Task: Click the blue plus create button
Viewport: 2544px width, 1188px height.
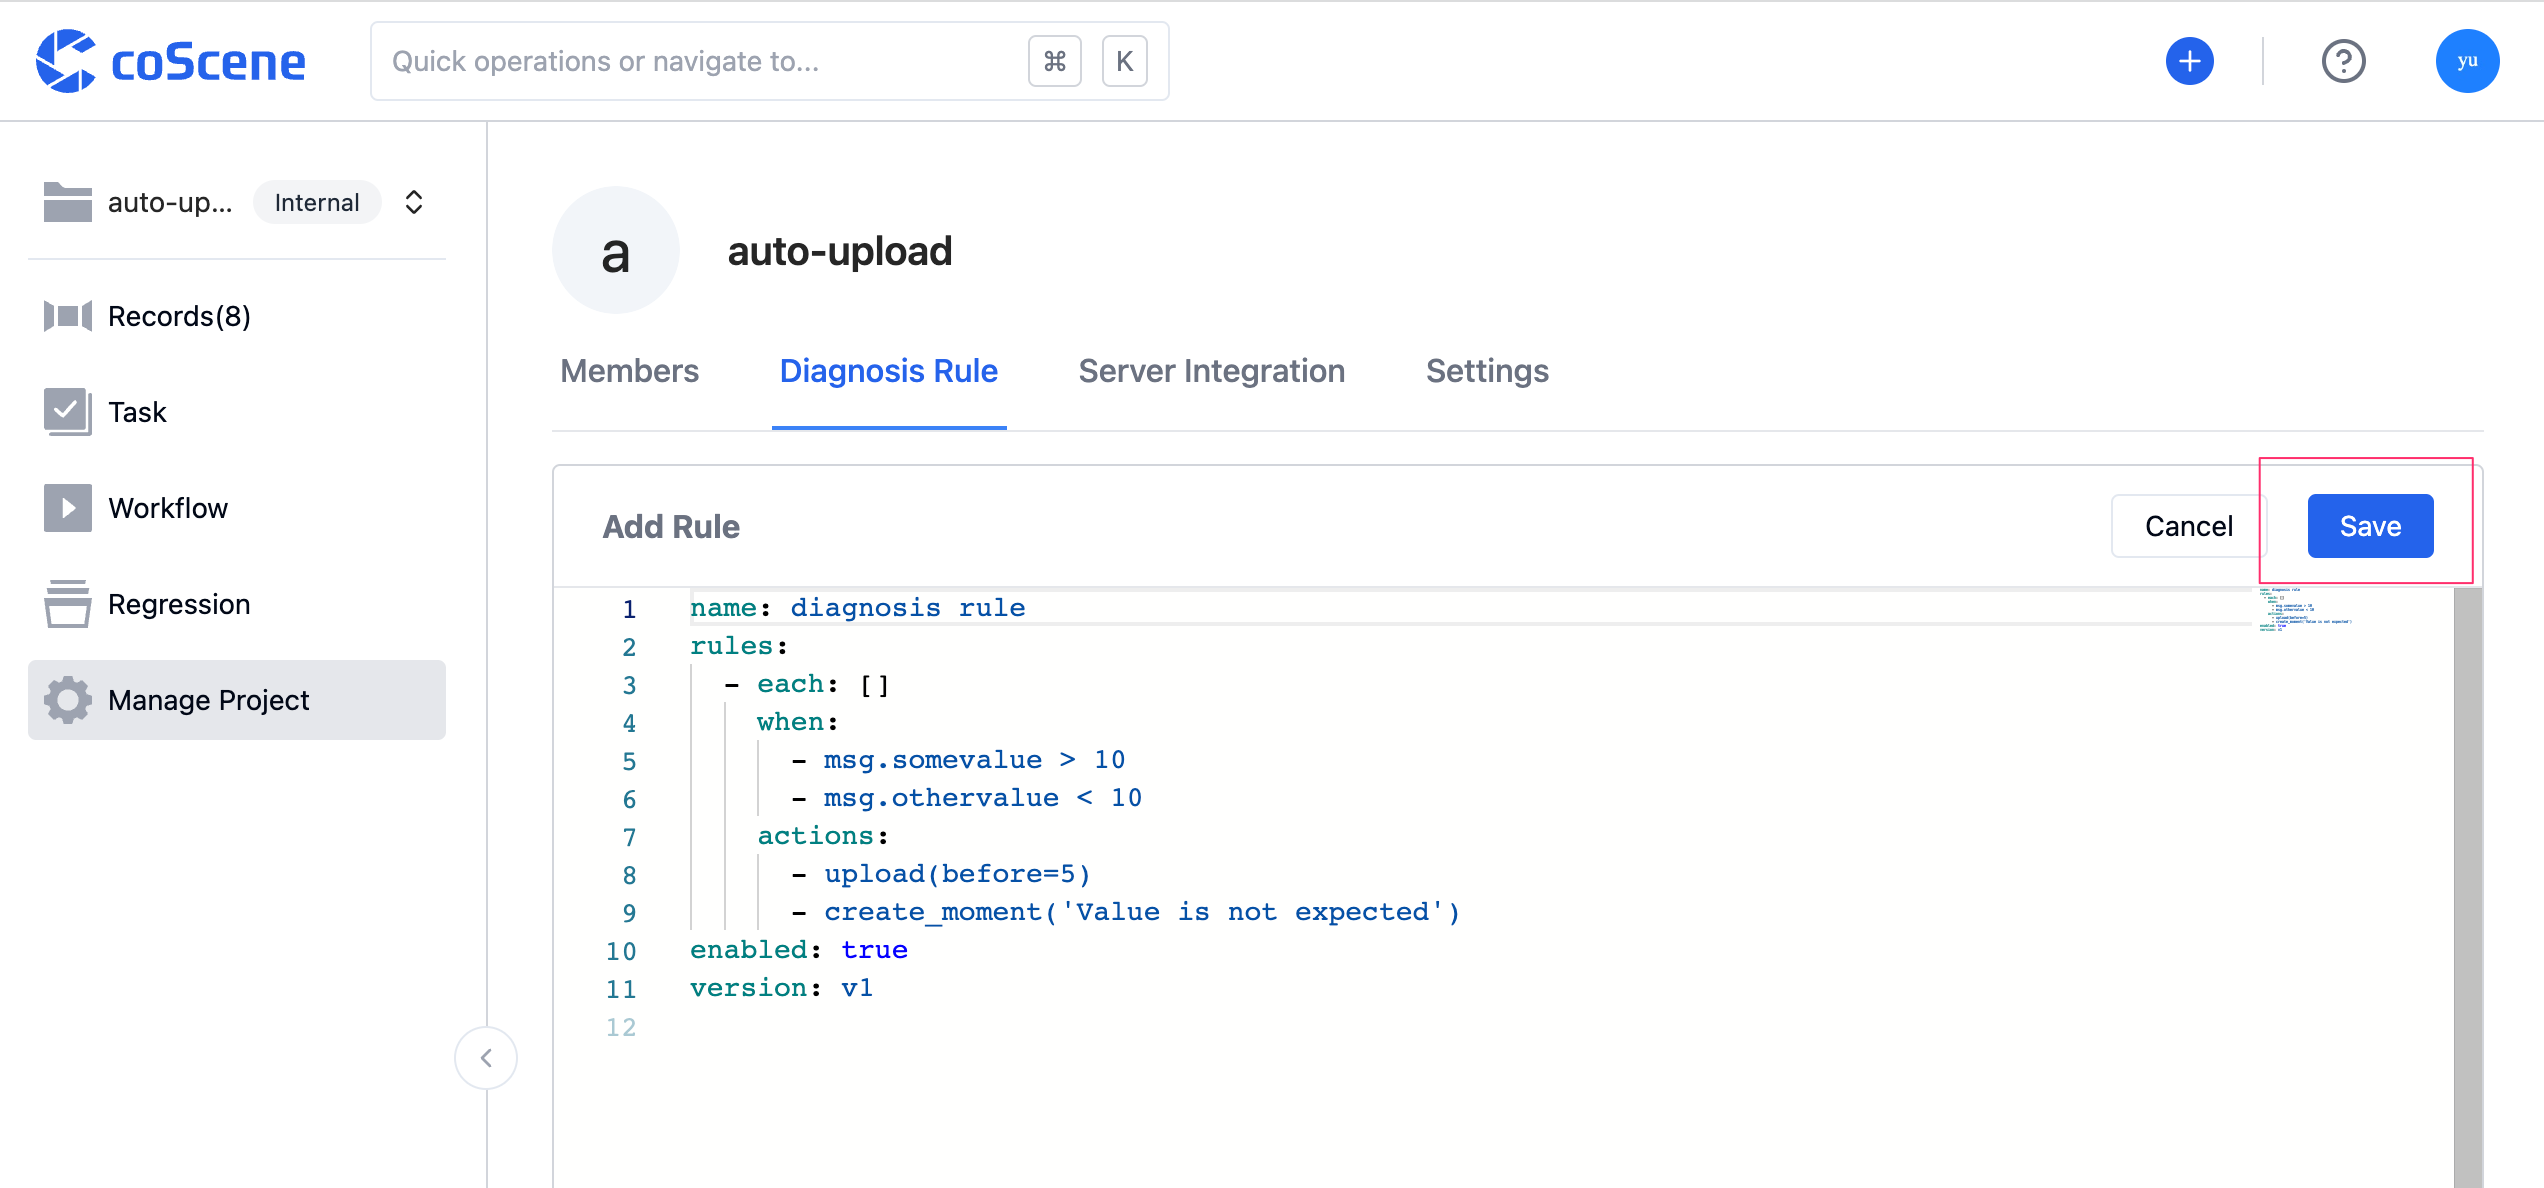Action: point(2190,61)
